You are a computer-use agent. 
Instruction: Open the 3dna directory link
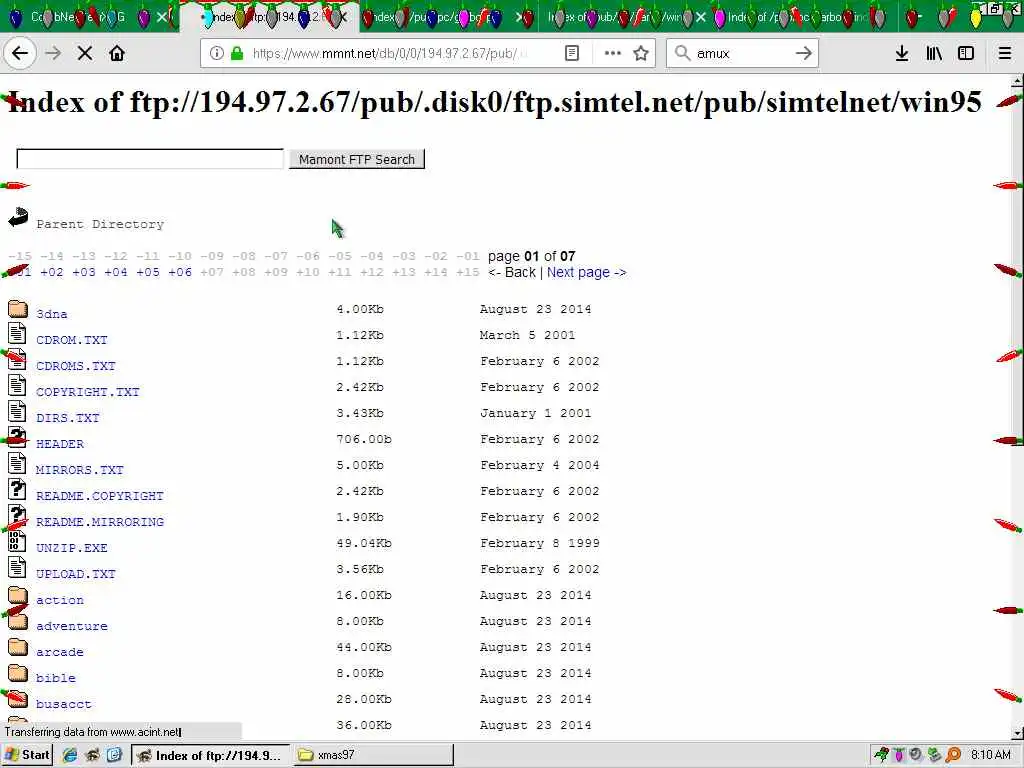click(52, 314)
